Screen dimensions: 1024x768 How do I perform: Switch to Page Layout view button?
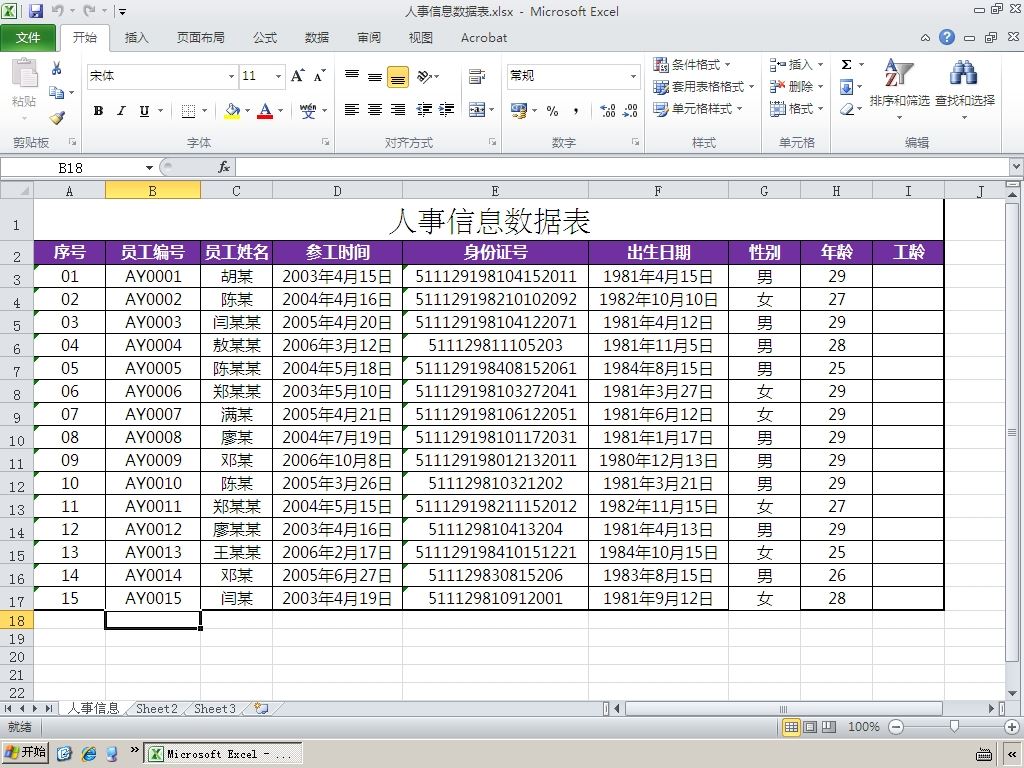click(x=810, y=727)
